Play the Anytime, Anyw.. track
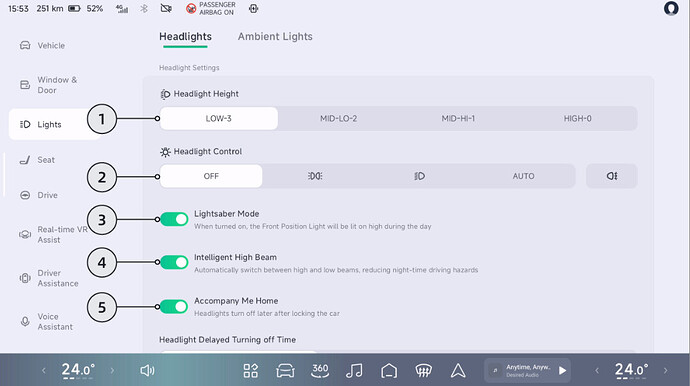 coord(562,371)
